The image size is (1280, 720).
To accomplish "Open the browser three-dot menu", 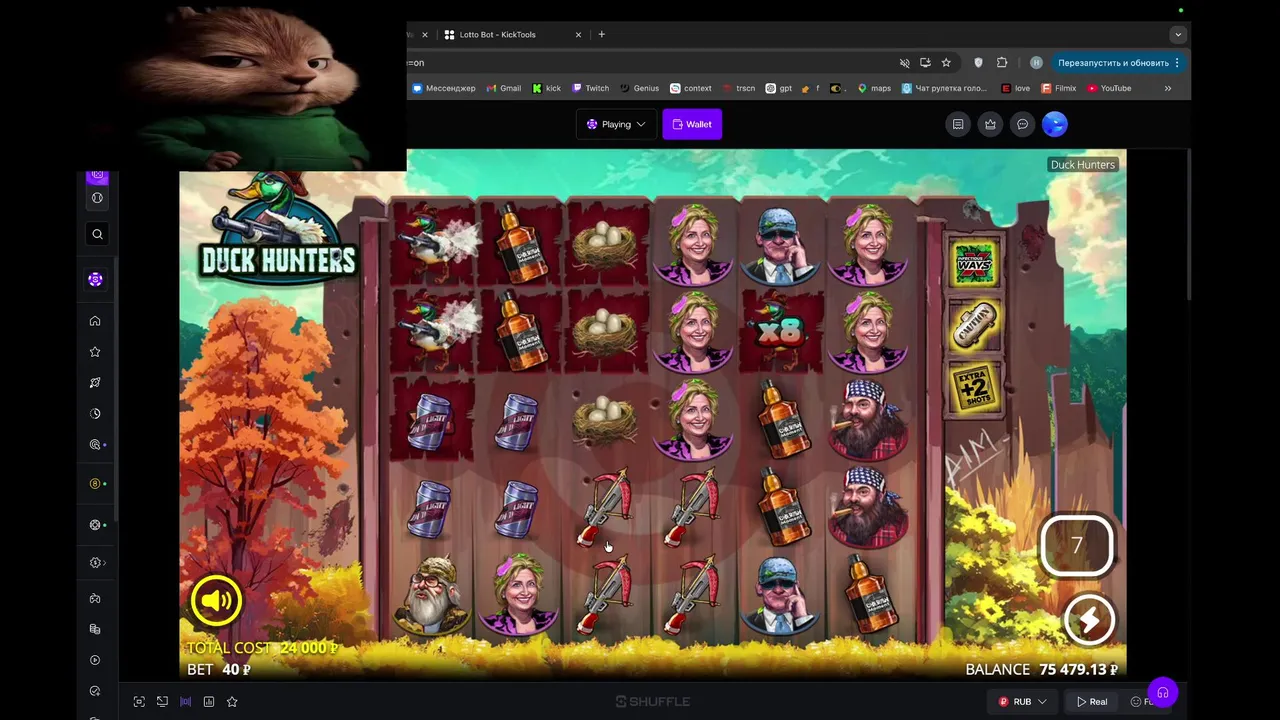I will tap(1177, 63).
